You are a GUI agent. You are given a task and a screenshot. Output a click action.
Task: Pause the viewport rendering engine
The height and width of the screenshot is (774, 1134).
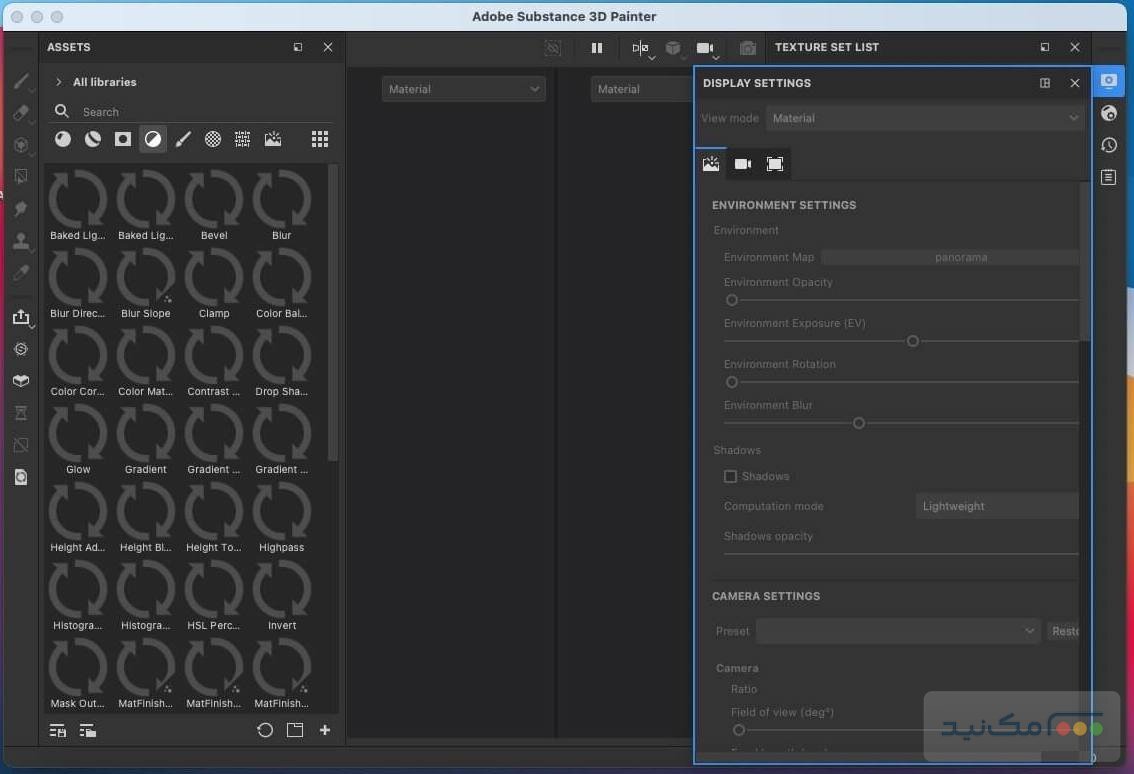pyautogui.click(x=597, y=47)
